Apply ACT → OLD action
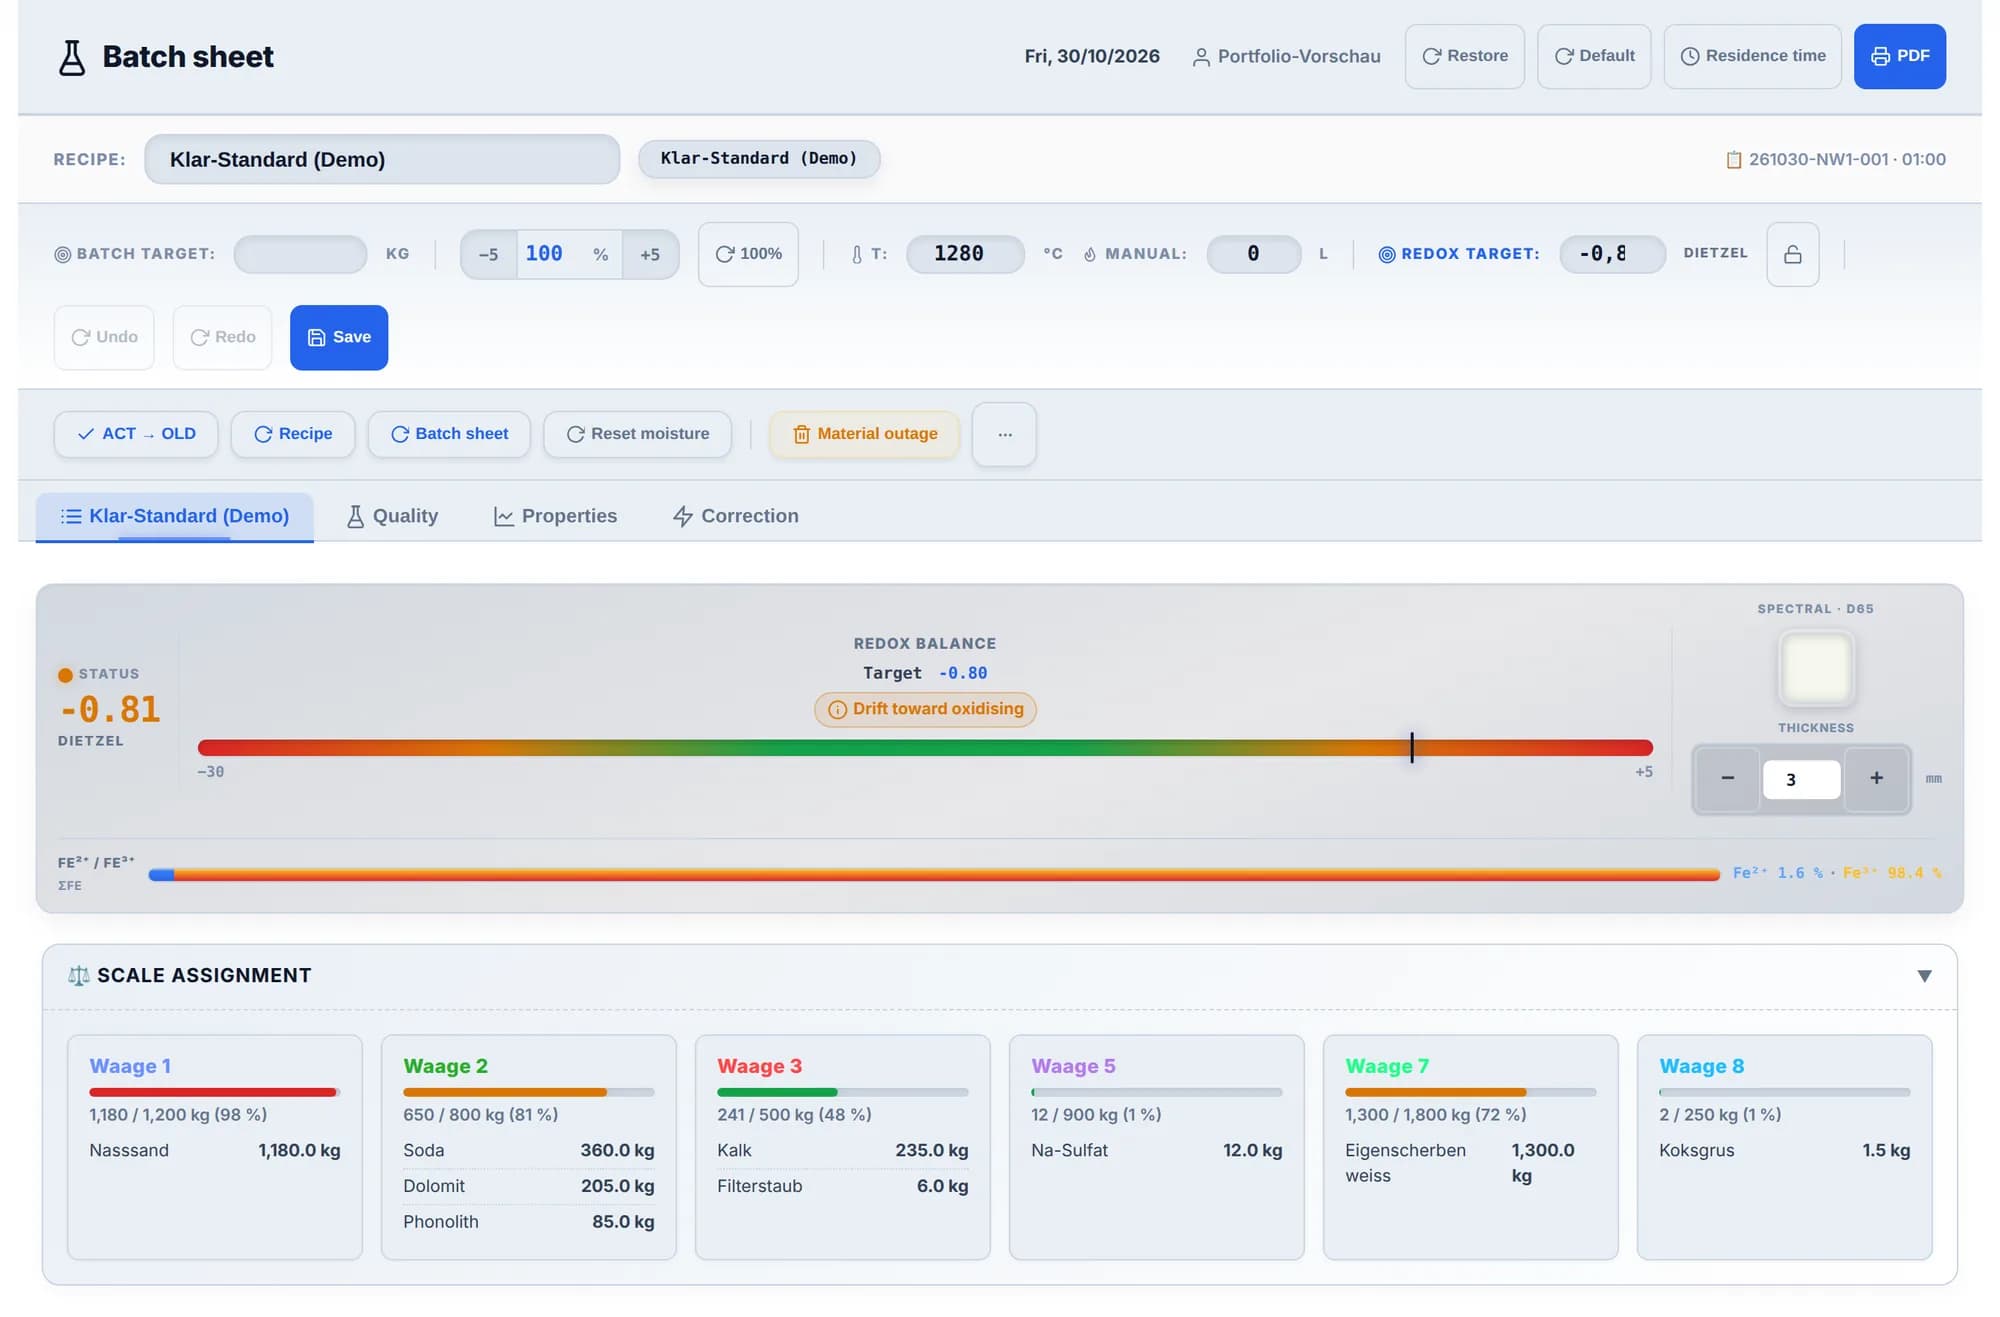Viewport: 2000px width, 1317px height. coord(136,434)
